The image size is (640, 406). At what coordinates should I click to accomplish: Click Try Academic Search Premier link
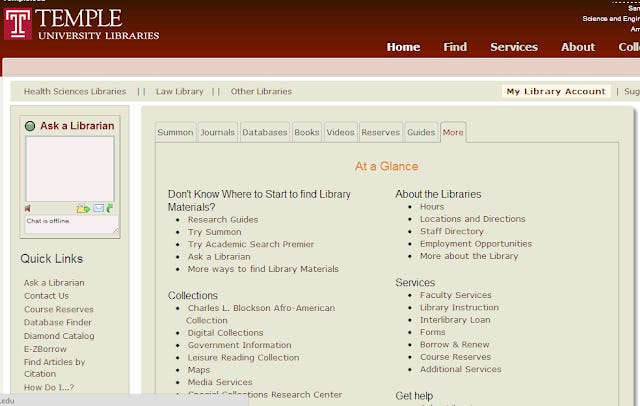tap(251, 244)
